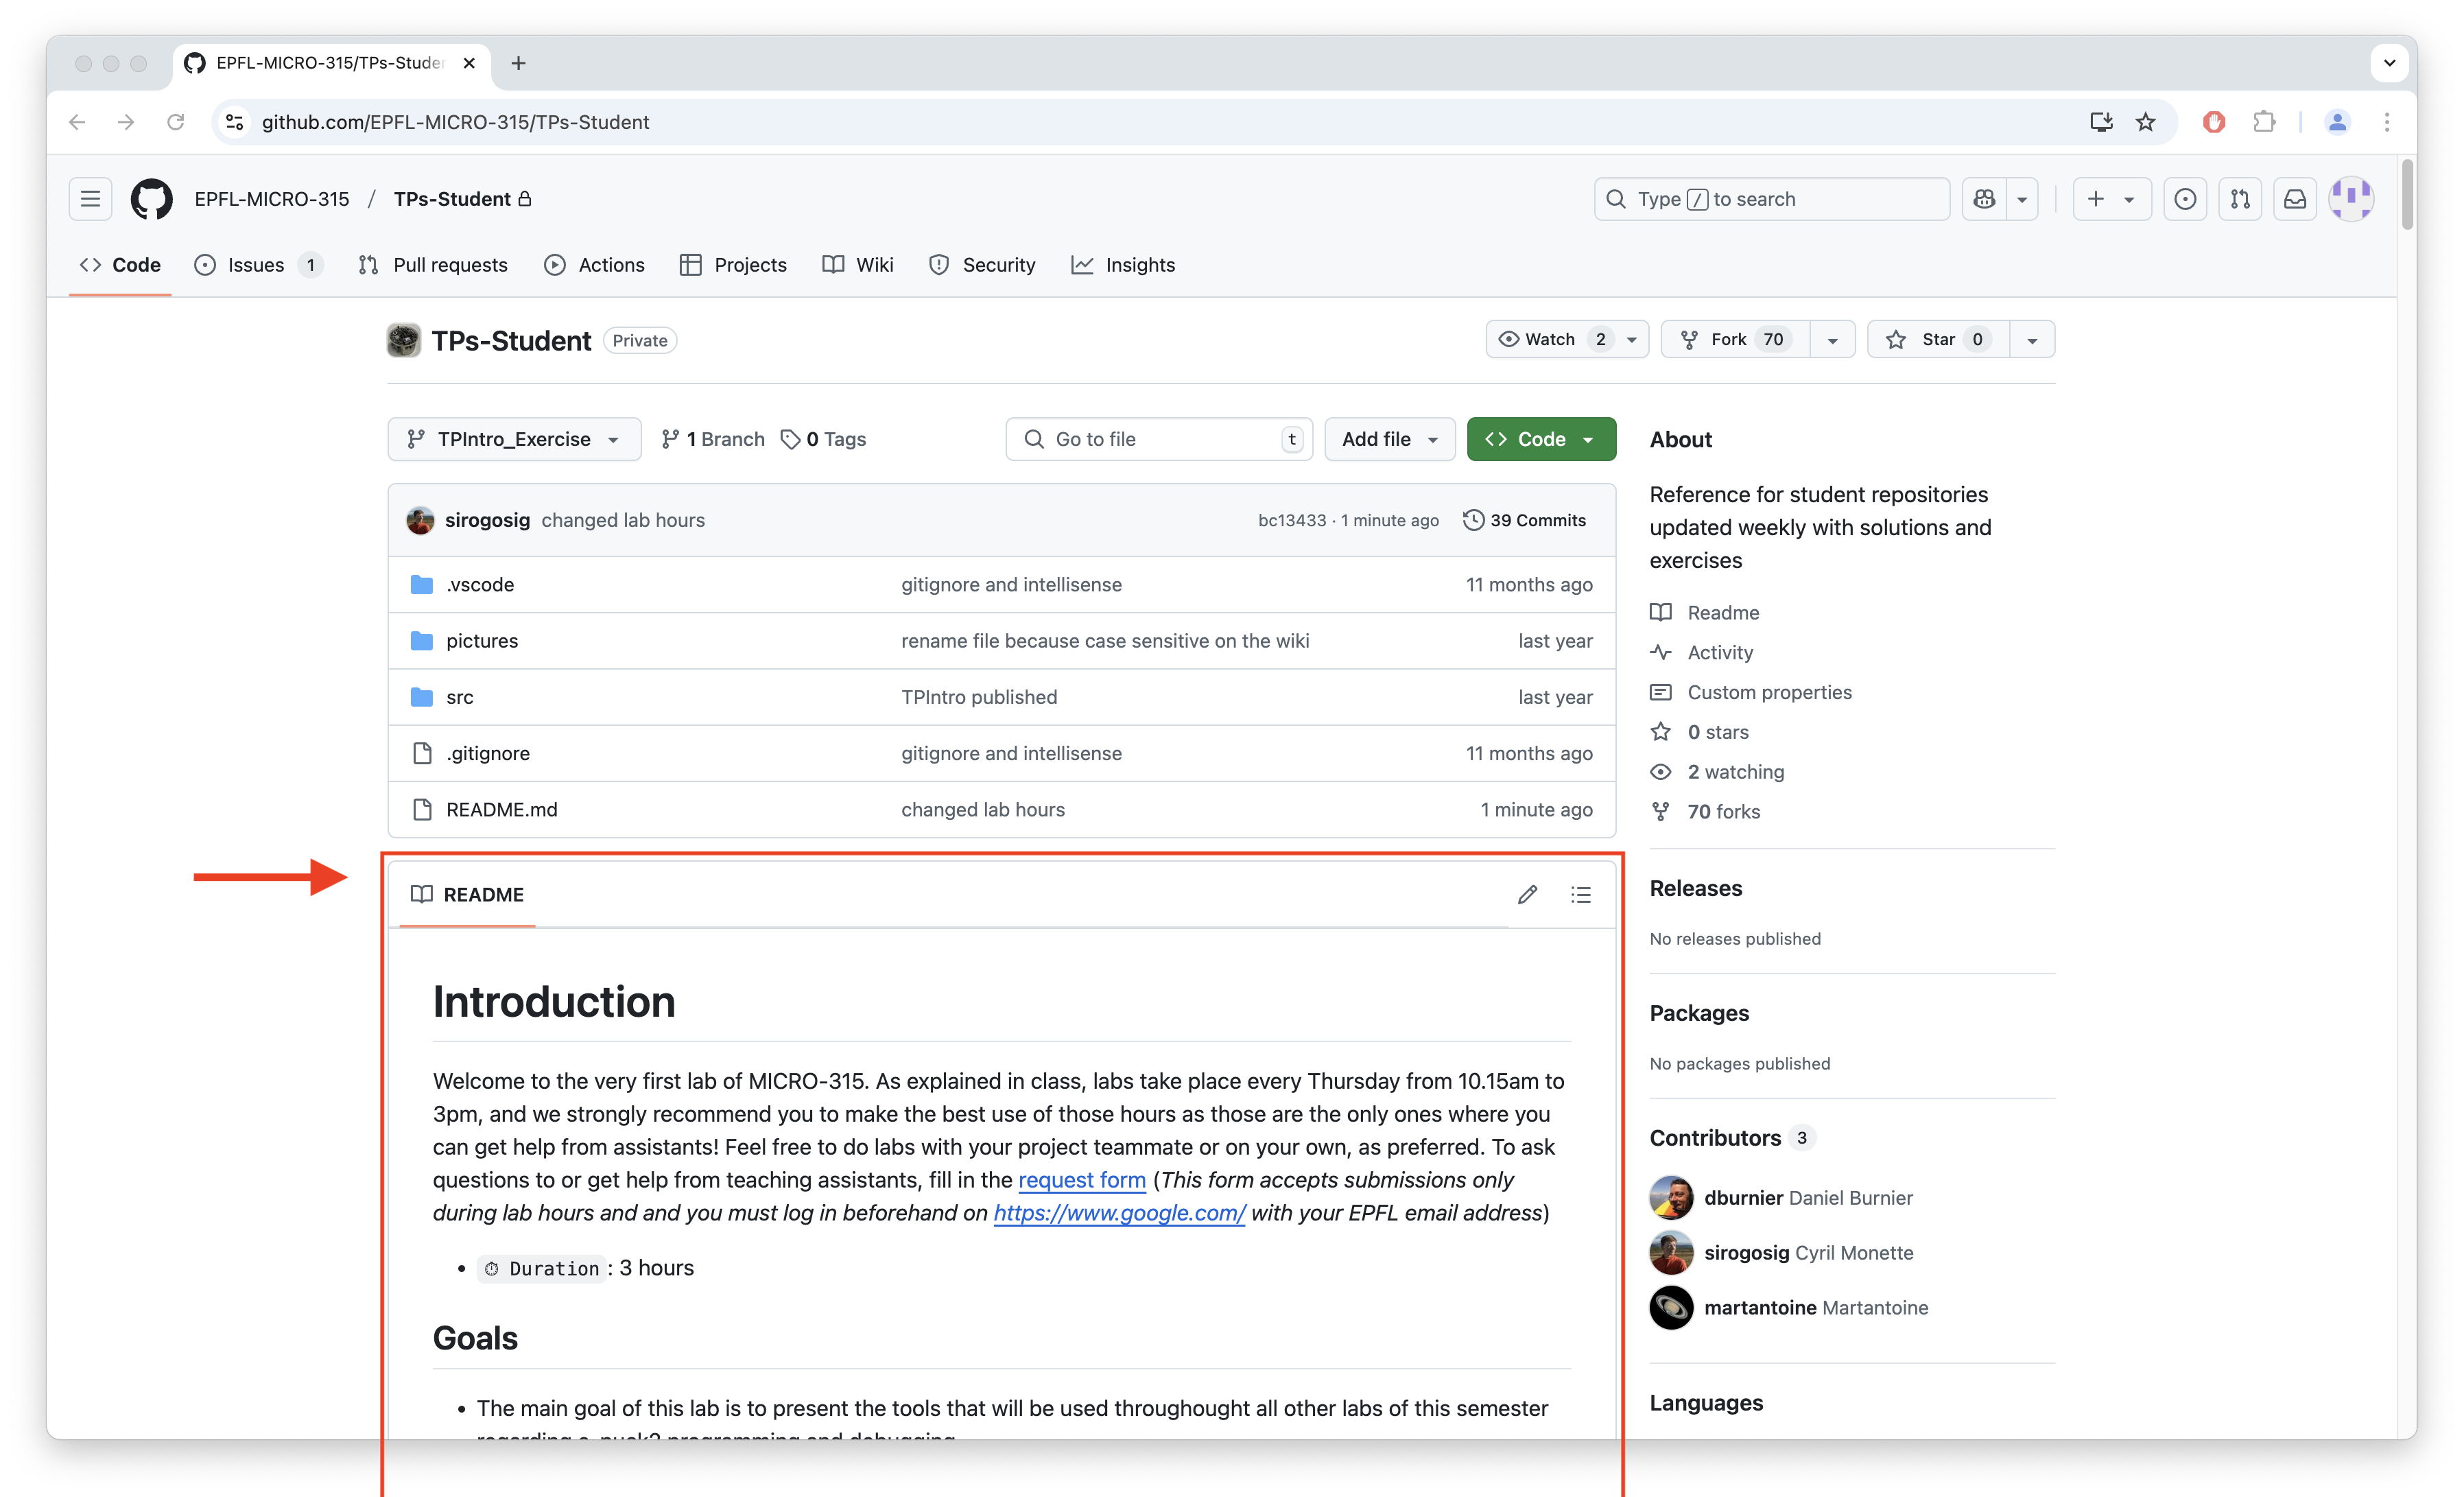Click the GitHub Octocat logo
Viewport: 2464px width, 1497px height.
[x=152, y=199]
